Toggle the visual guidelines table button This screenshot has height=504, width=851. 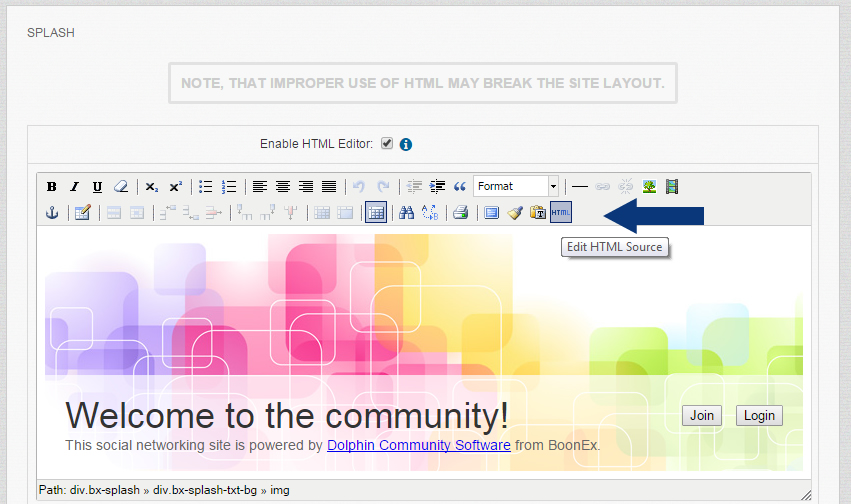click(376, 212)
